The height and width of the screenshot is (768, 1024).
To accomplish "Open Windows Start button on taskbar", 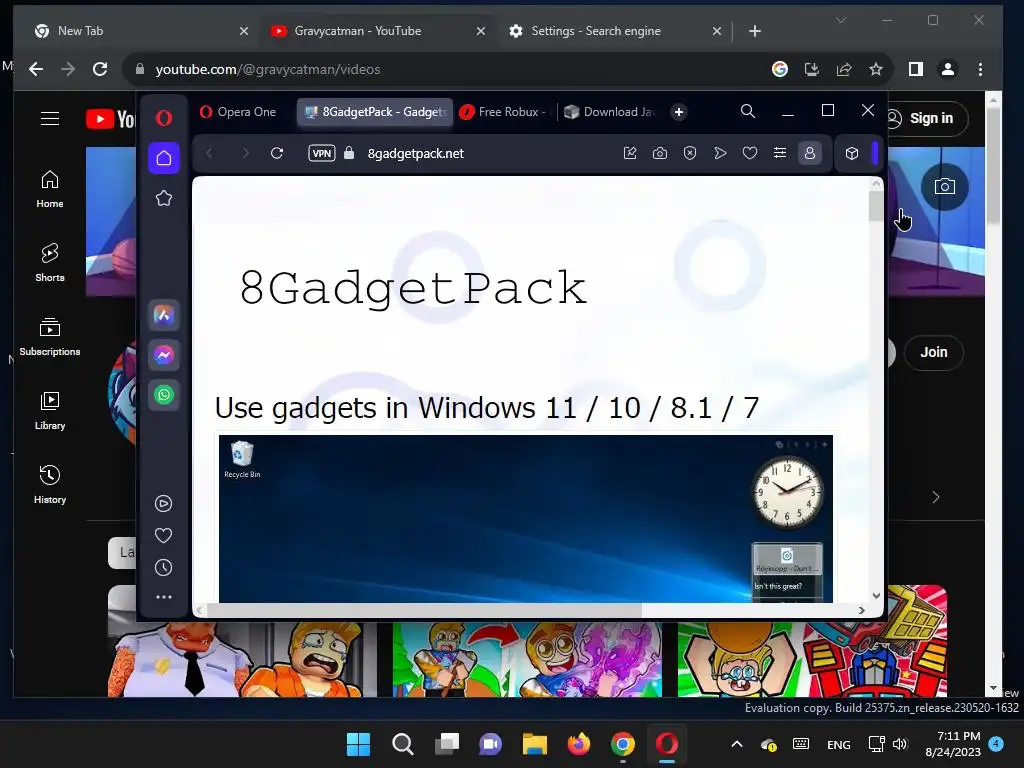I will pos(358,744).
